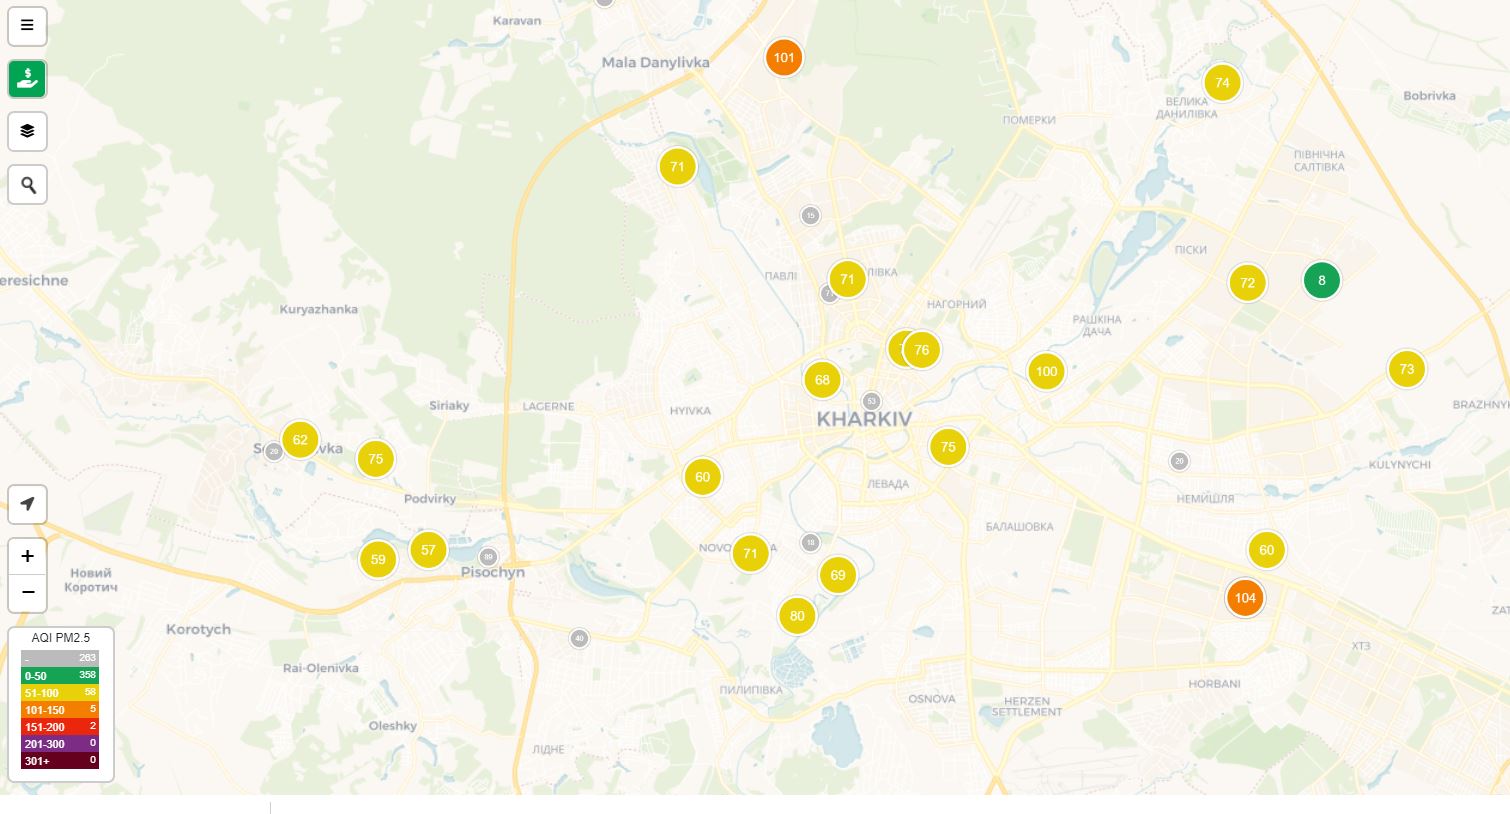Open the hamburger menu
The height and width of the screenshot is (814, 1510).
(27, 26)
